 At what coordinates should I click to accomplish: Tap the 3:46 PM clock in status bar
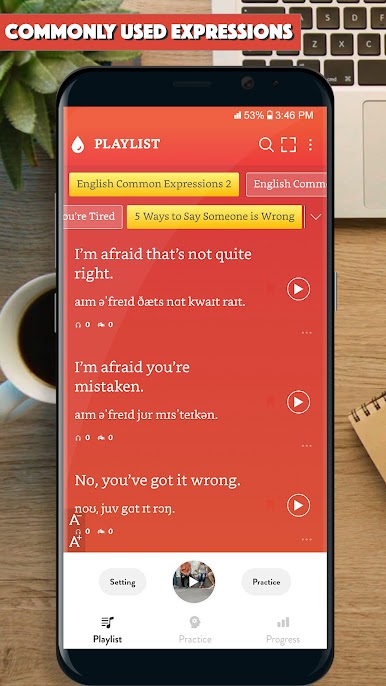point(294,116)
